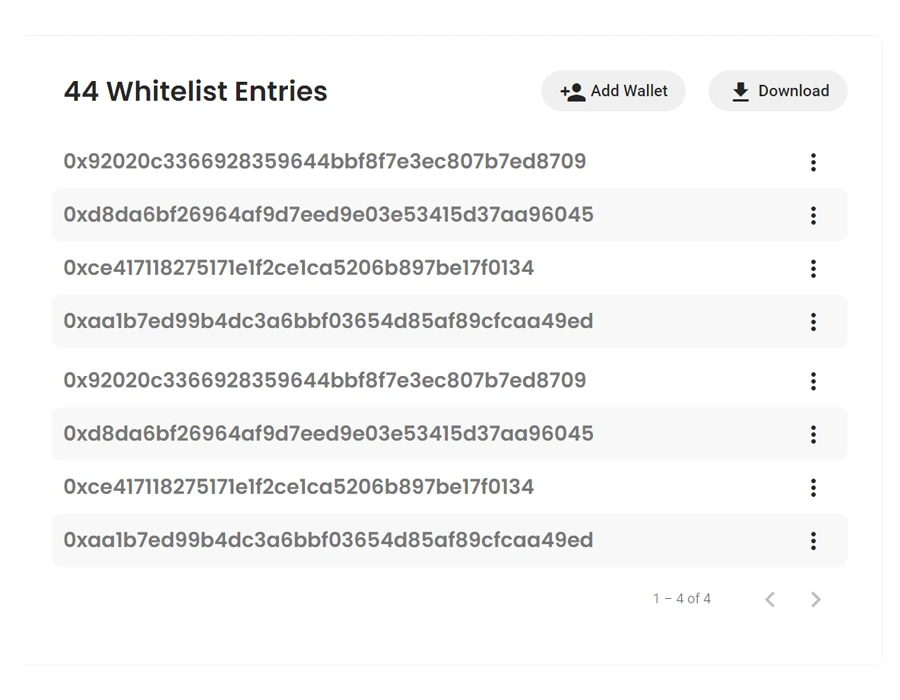Open the kebab dropdown for the fourth whitelist entry
The height and width of the screenshot is (700, 900).
tap(814, 321)
